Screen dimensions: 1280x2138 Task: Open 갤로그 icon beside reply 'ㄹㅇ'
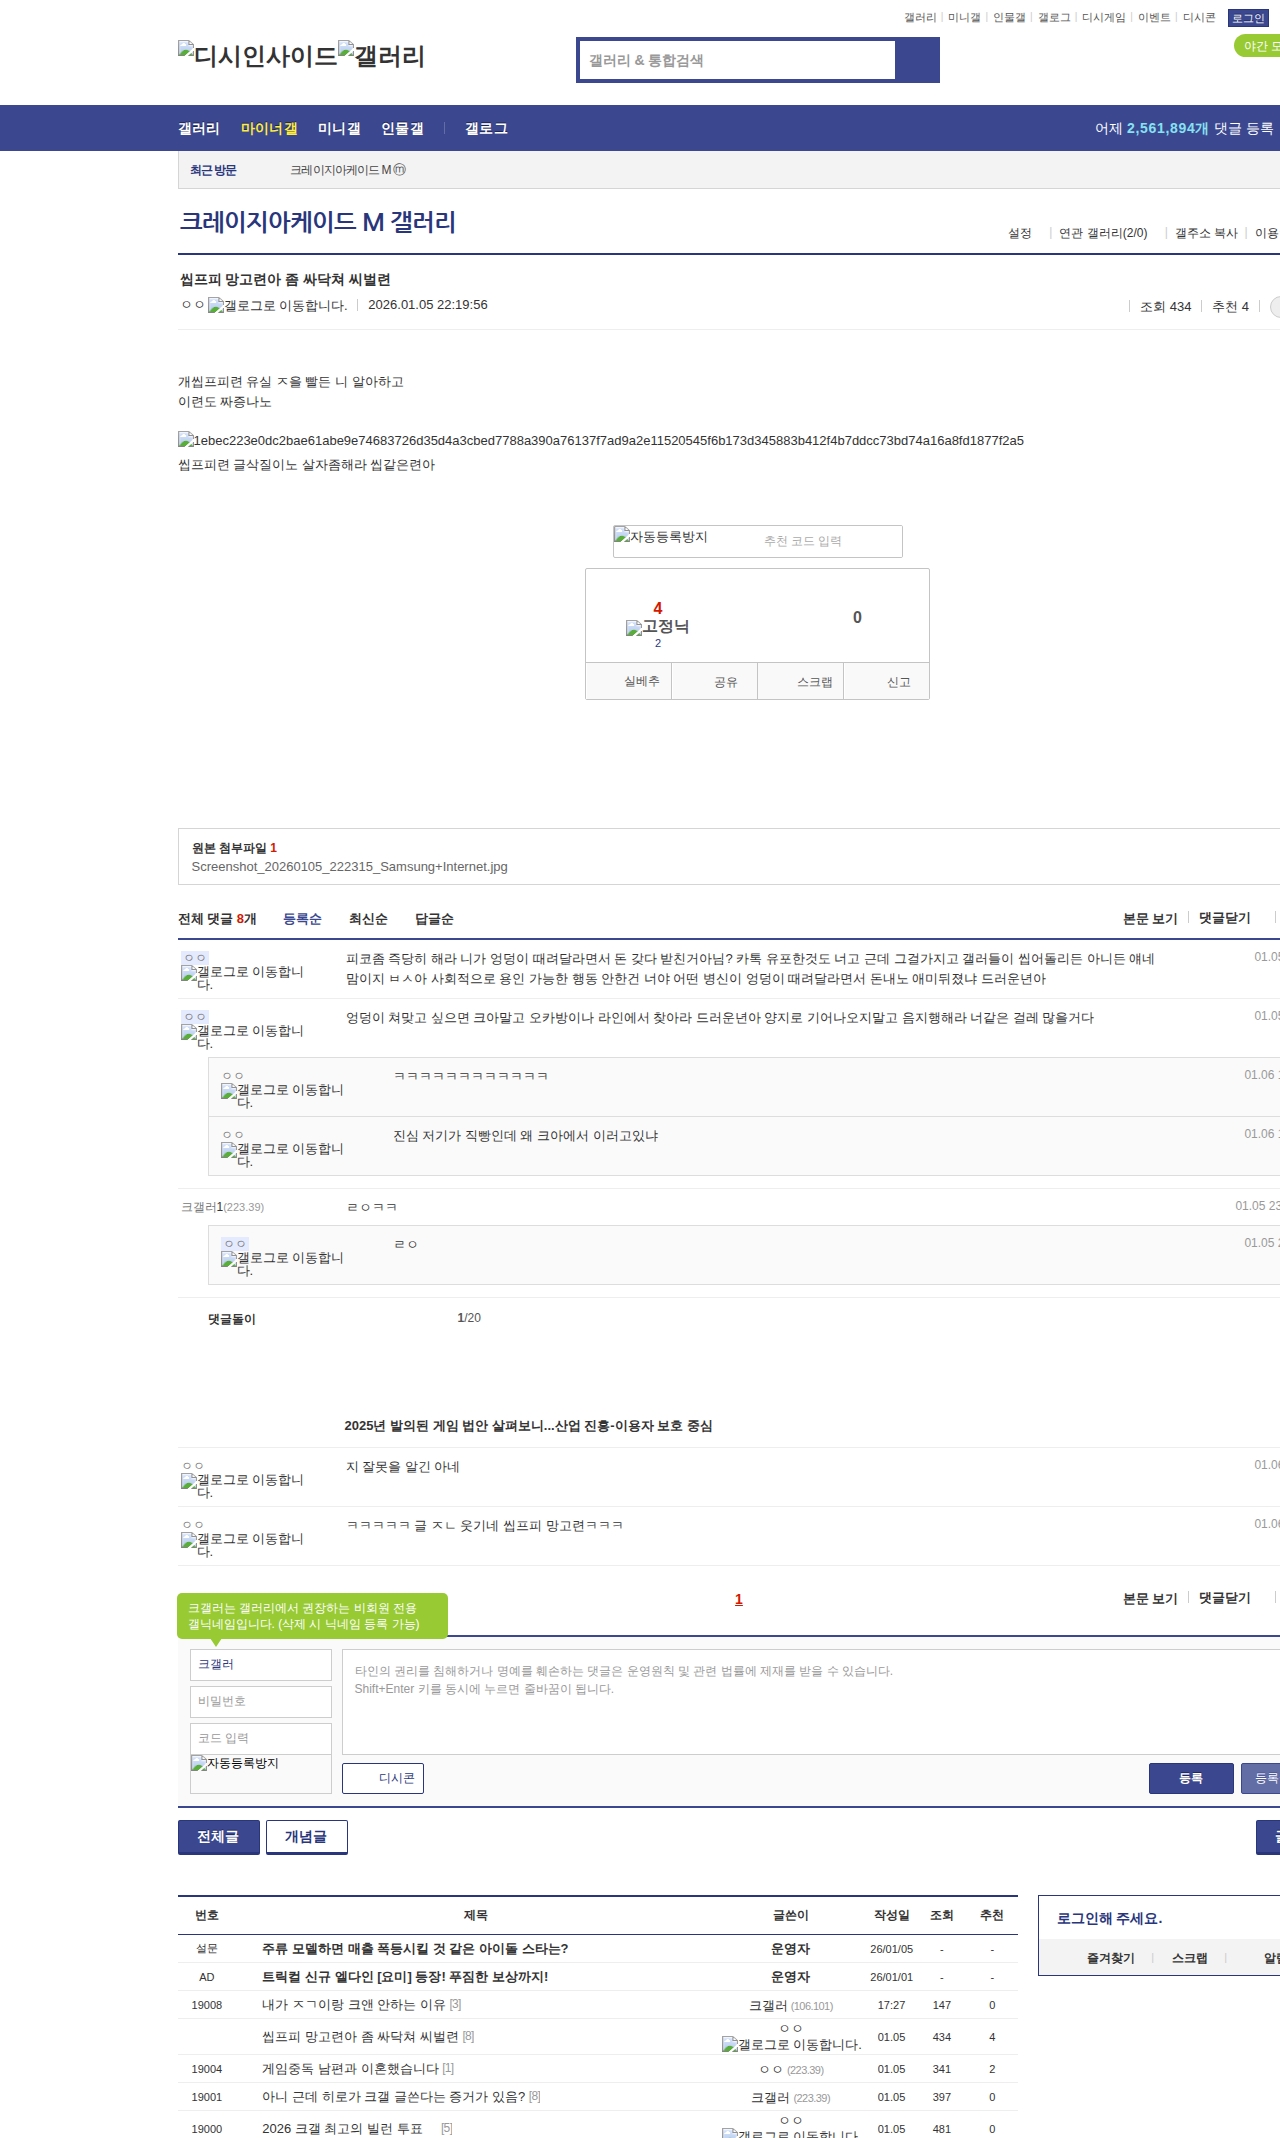click(282, 1263)
